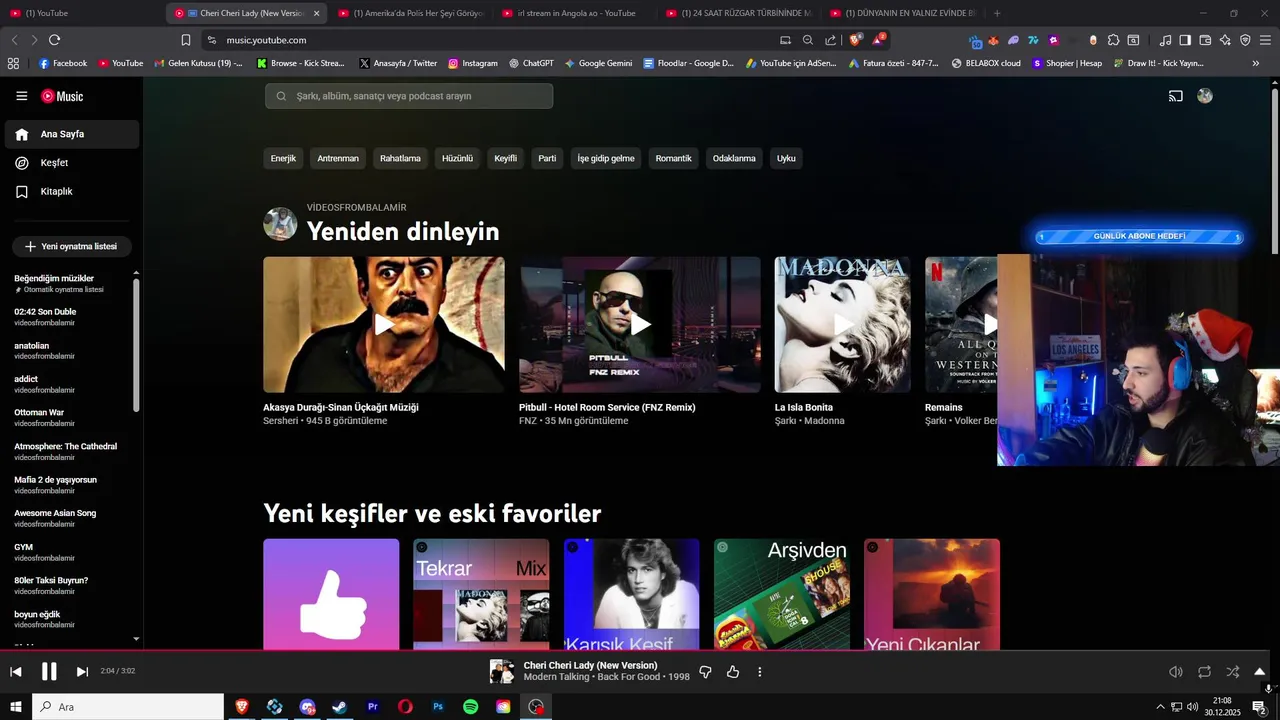Open the YouTube Music hamburger menu

(21, 96)
